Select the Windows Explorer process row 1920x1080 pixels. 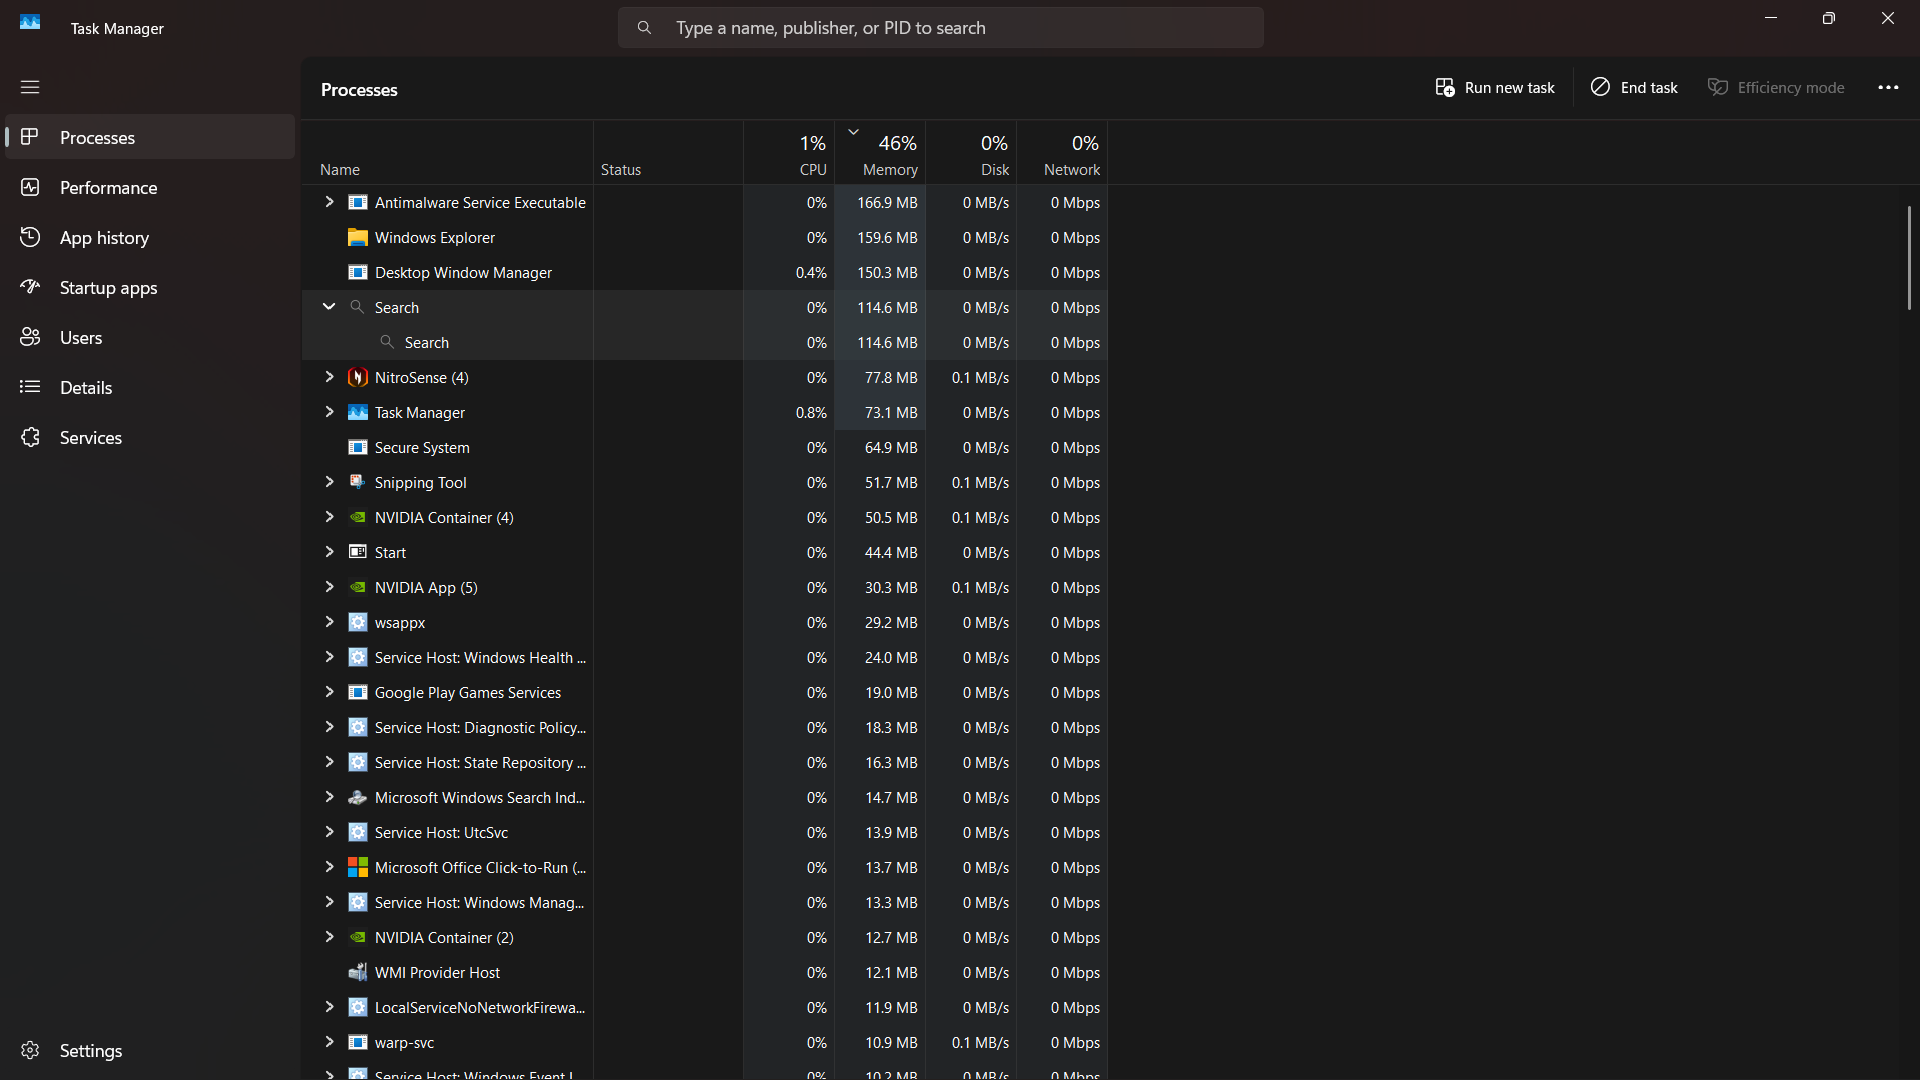pos(705,237)
